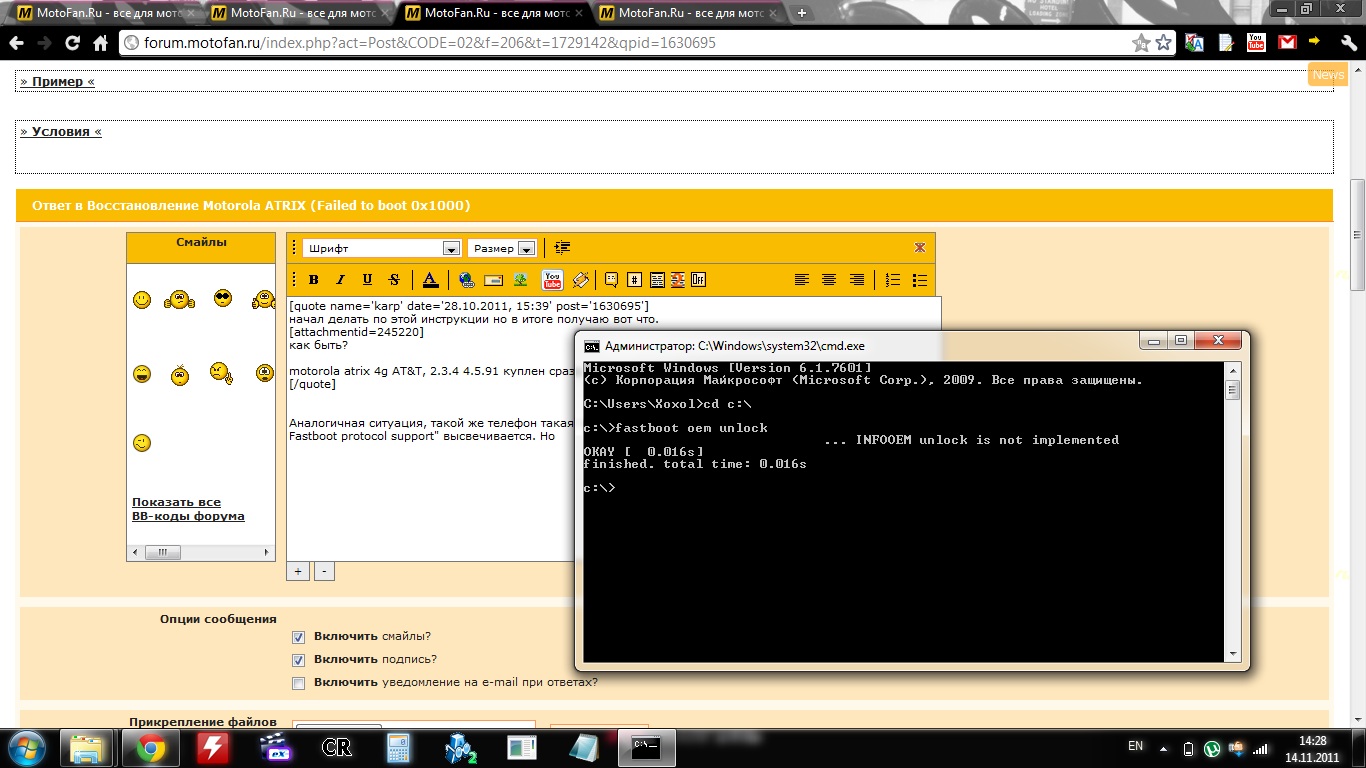
Task: Insert code tag hash icon
Action: click(x=635, y=280)
